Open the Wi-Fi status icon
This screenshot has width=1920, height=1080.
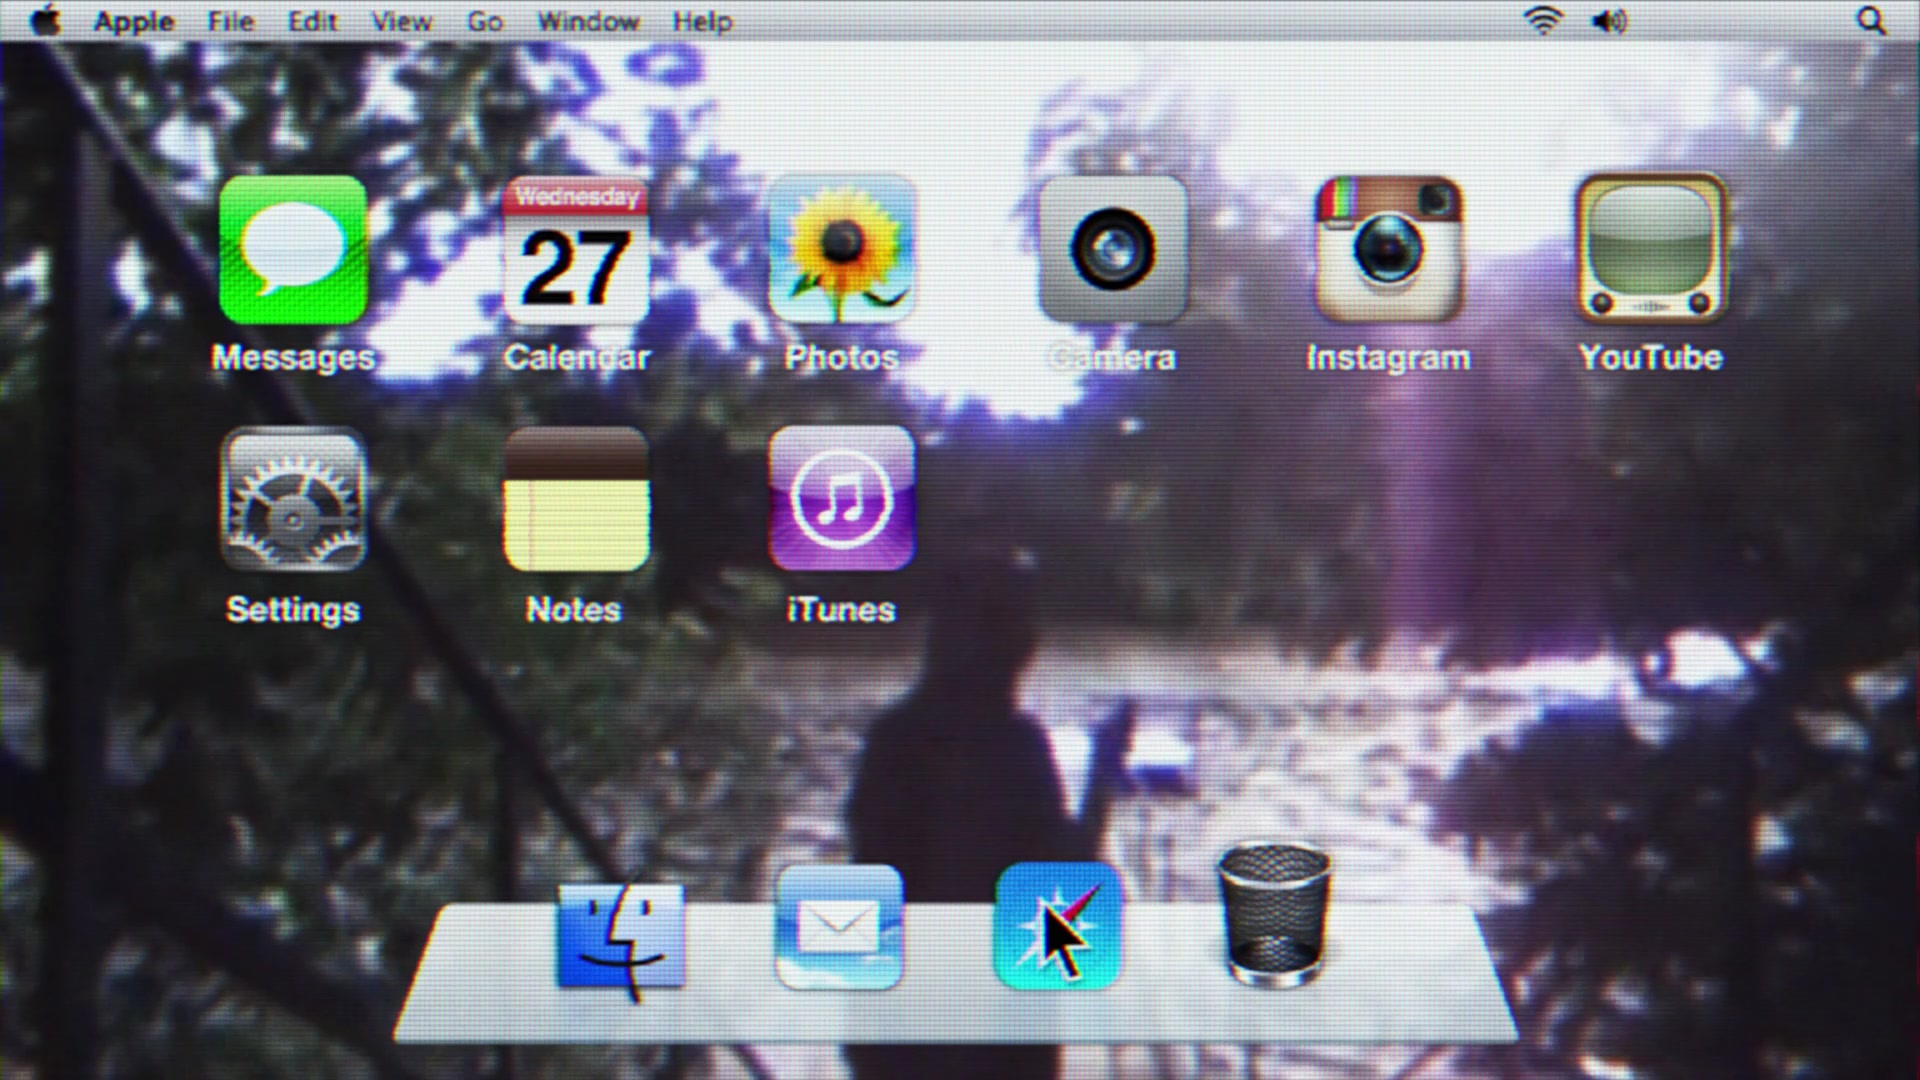(1543, 21)
